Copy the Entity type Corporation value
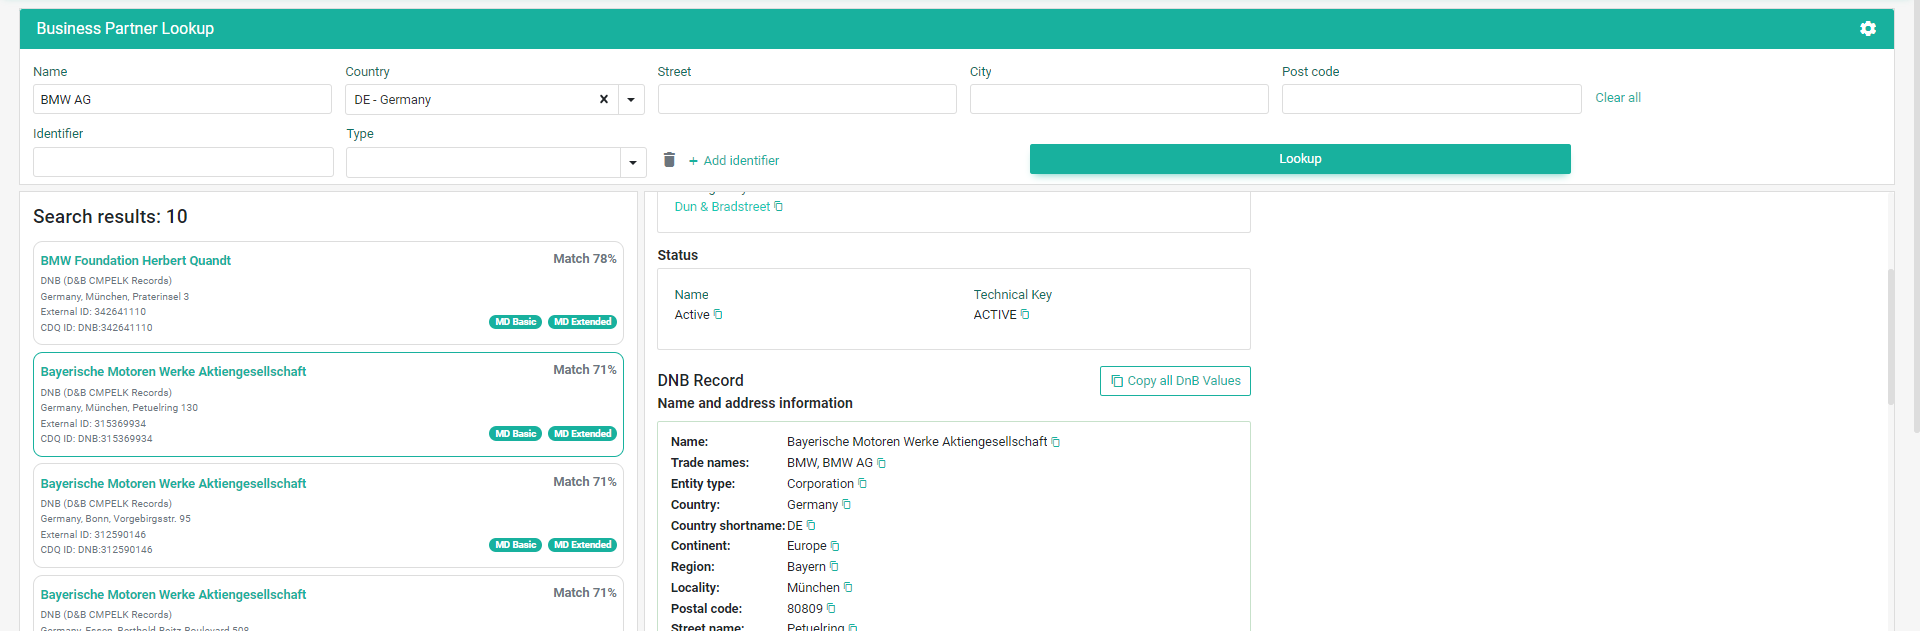This screenshot has width=1920, height=631. [862, 484]
